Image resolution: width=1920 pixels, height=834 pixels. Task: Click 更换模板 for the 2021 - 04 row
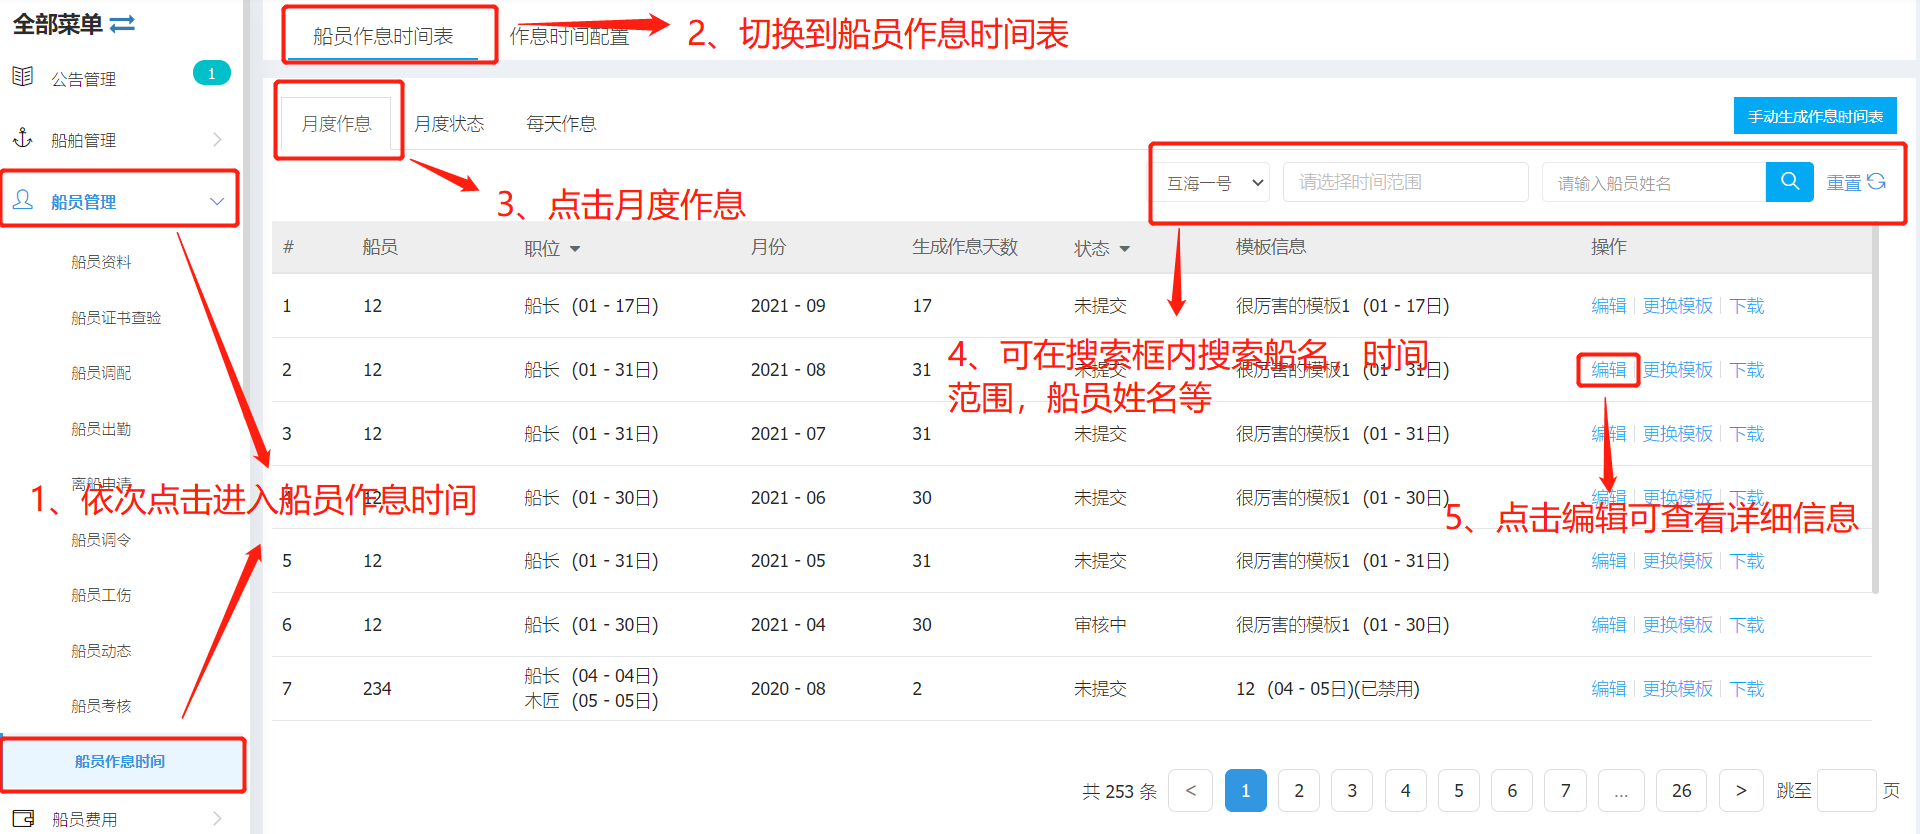coord(1678,625)
